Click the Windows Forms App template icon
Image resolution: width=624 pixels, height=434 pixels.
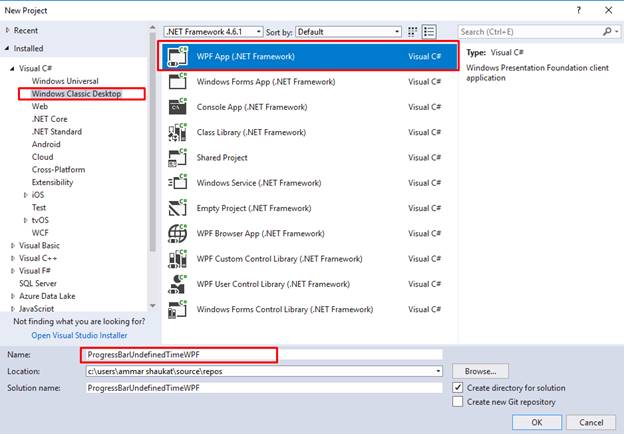177,82
